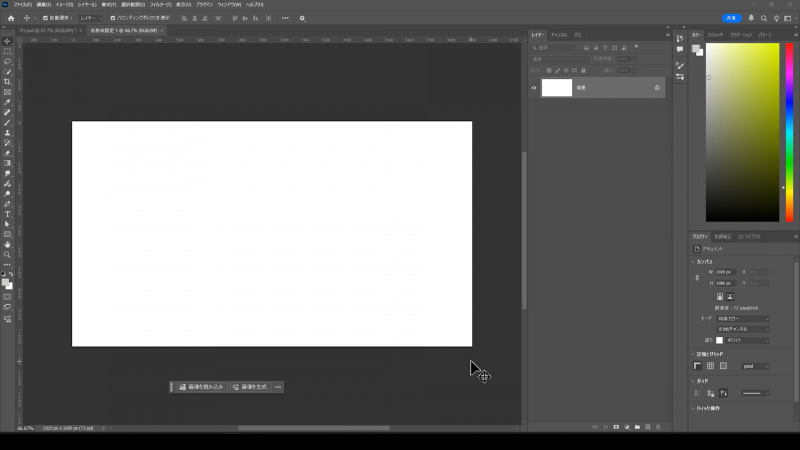
Task: Select the Hand tool
Action: coord(7,245)
